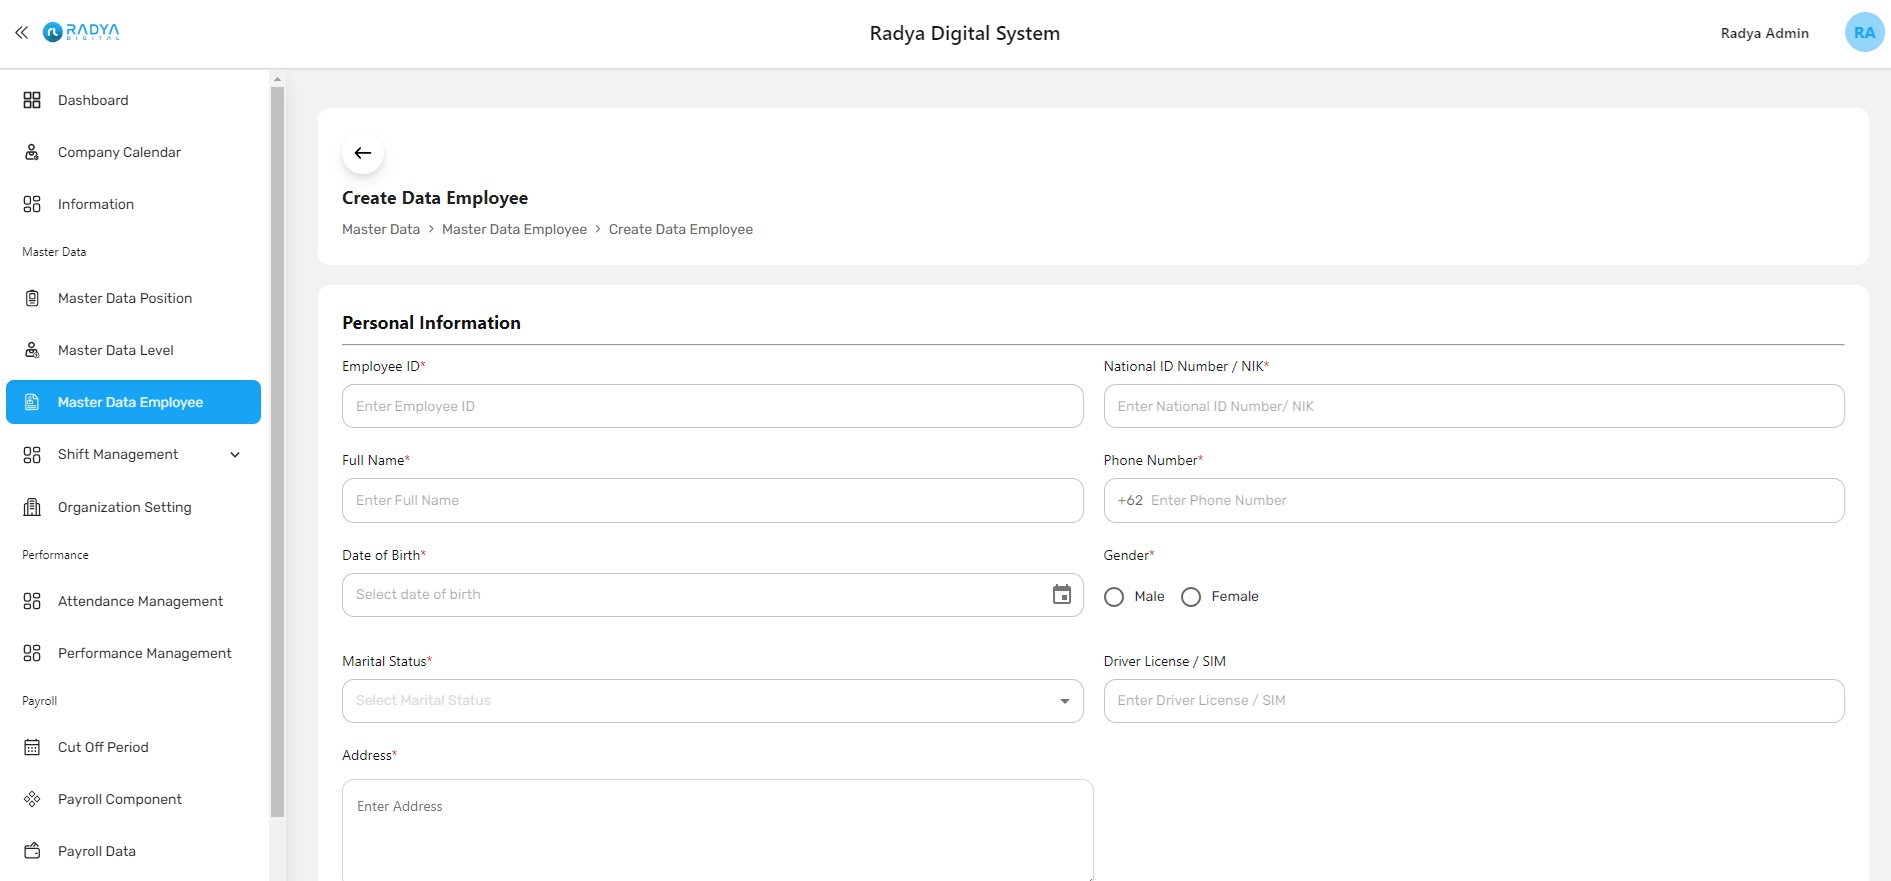Screen dimensions: 1891x881
Task: Click the Radya Digital logo
Action: [82, 32]
